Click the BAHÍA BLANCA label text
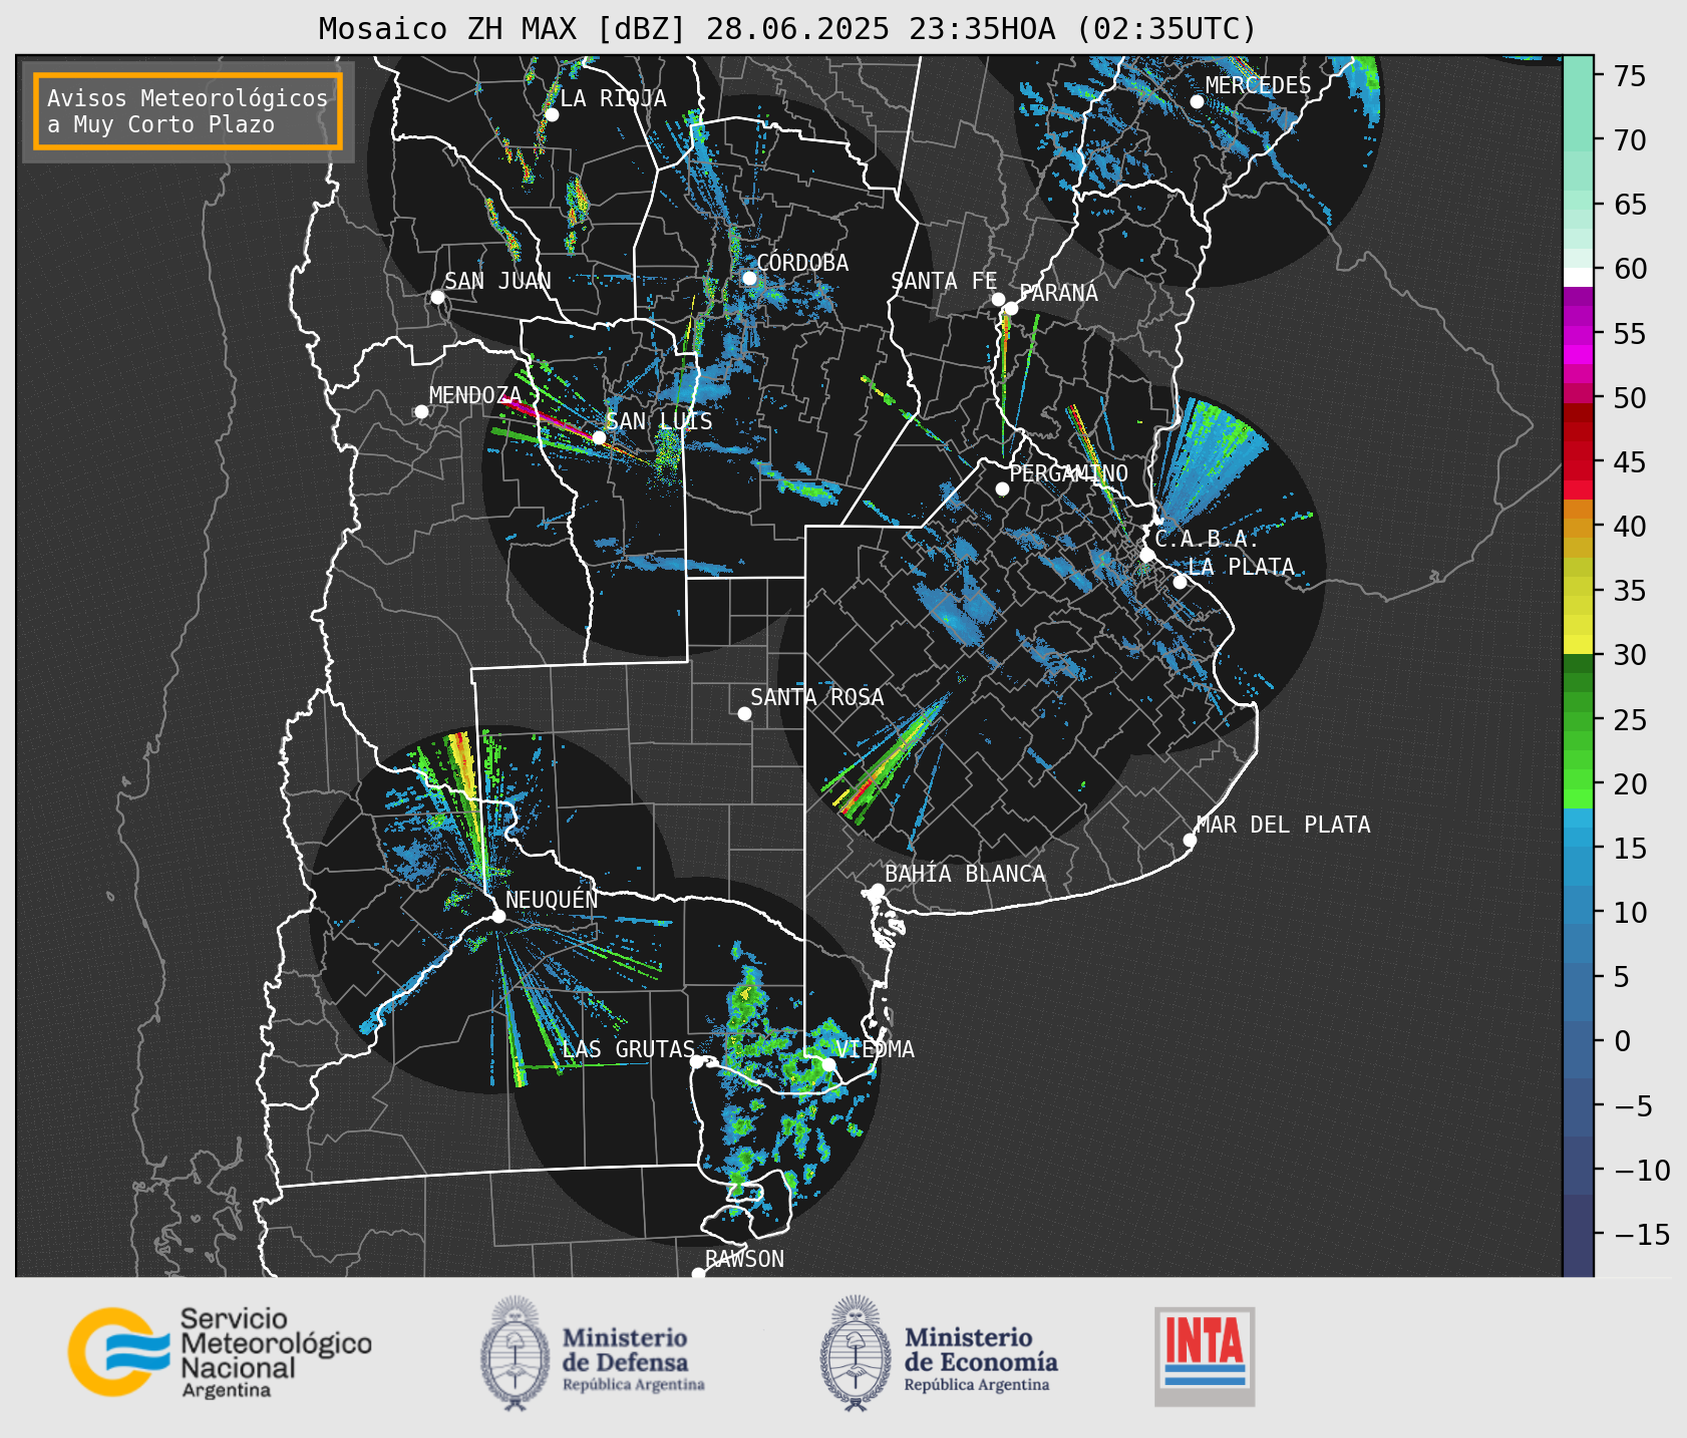 (965, 873)
